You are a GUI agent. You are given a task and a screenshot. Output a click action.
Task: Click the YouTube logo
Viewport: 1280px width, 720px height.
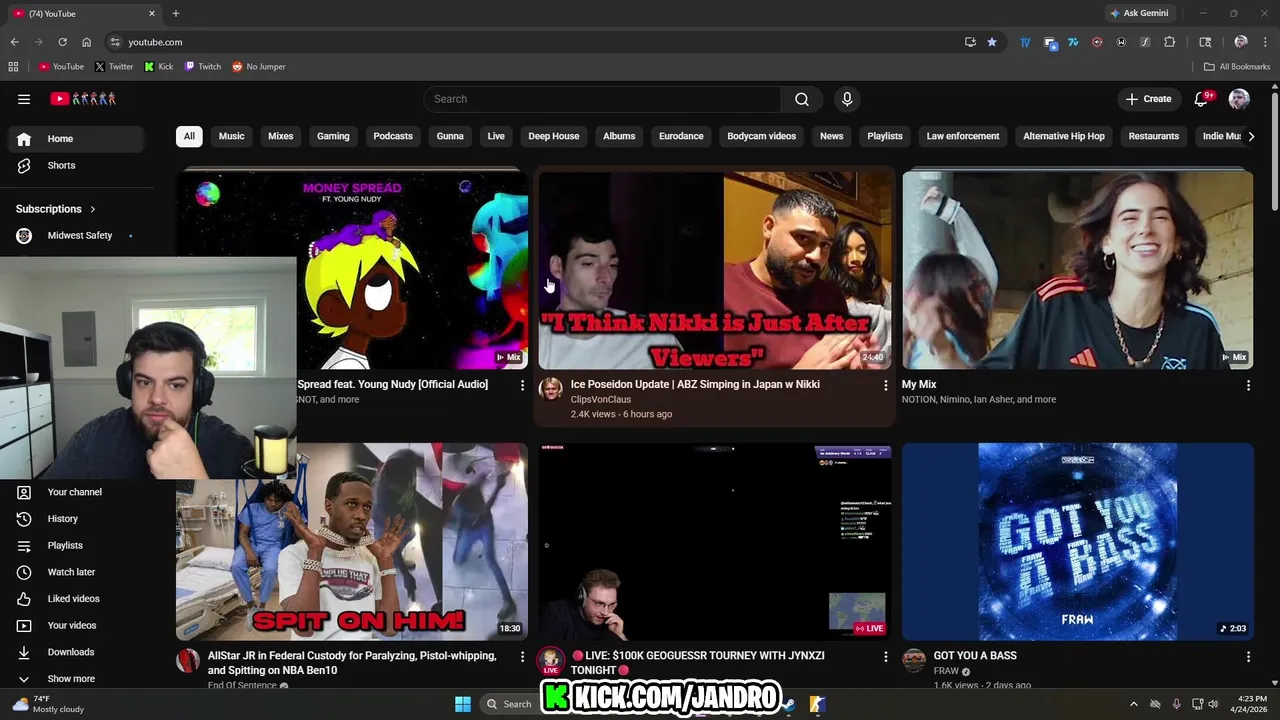(x=84, y=99)
